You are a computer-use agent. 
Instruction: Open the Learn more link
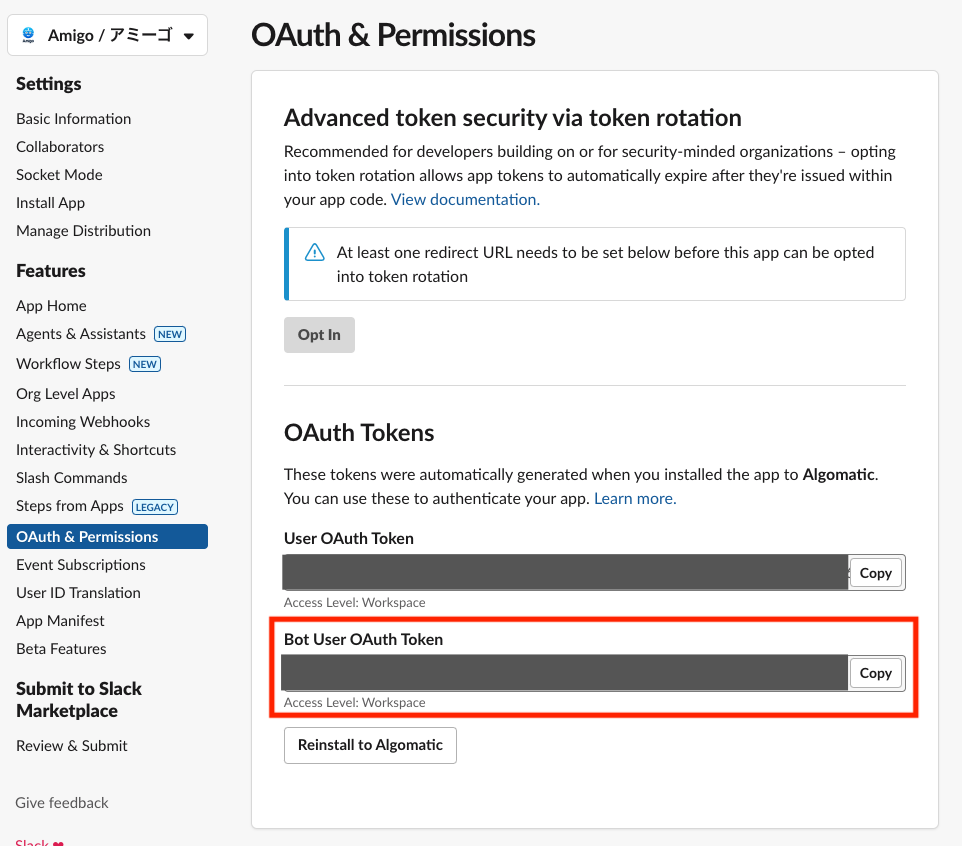click(x=635, y=499)
